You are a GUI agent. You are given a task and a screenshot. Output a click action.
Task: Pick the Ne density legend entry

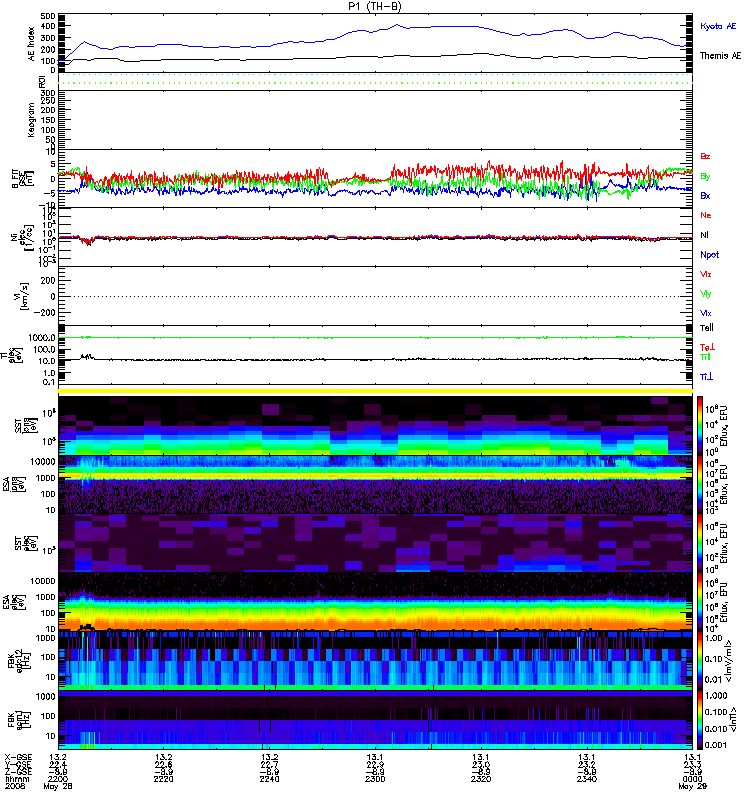tap(705, 216)
